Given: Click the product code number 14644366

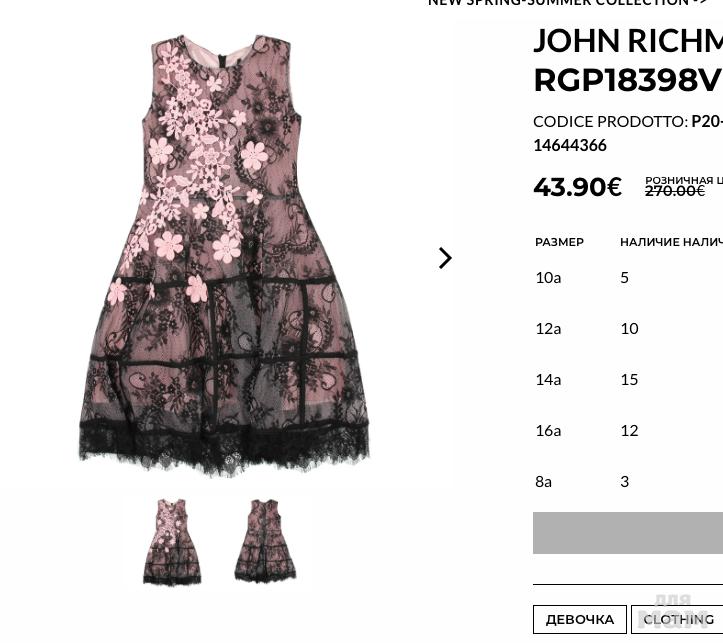Looking at the screenshot, I should click(x=570, y=146).
